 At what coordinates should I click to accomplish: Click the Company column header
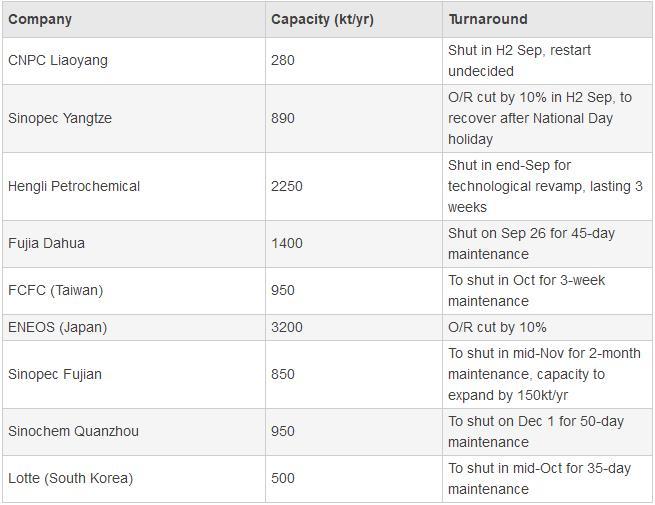[40, 19]
